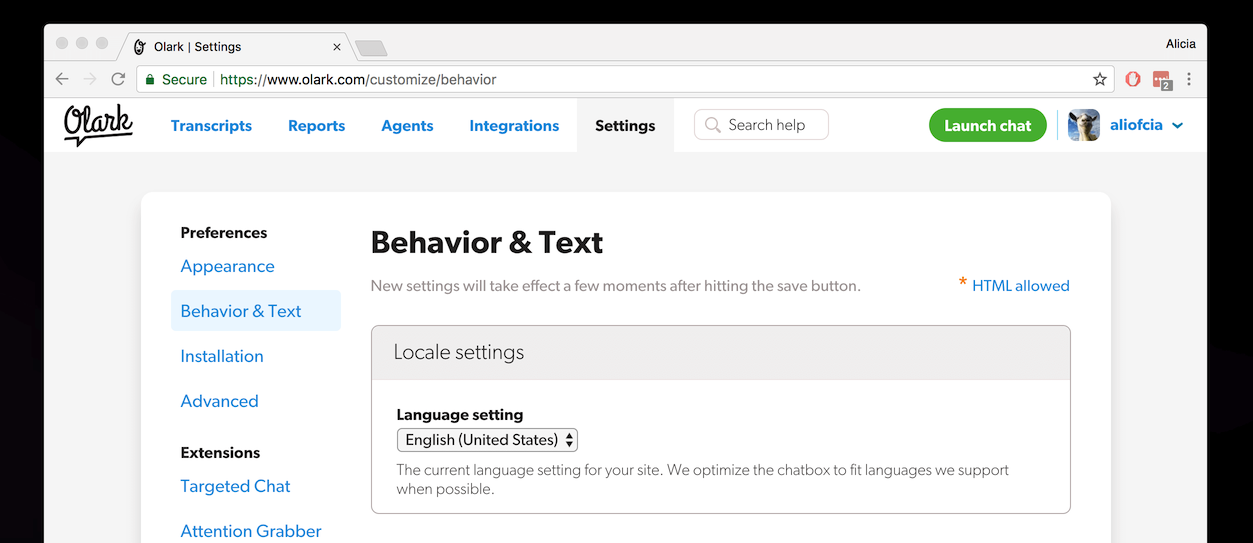Image resolution: width=1253 pixels, height=543 pixels.
Task: Bookmark page with star icon
Action: tap(1100, 79)
